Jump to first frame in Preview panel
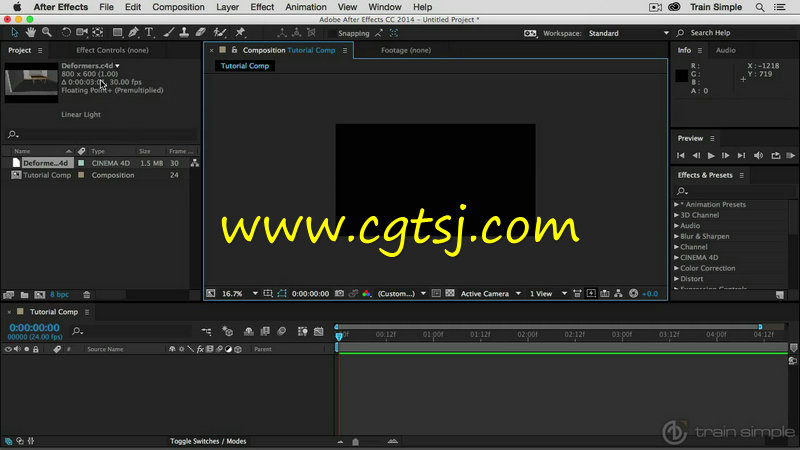The image size is (800, 450). (680, 156)
